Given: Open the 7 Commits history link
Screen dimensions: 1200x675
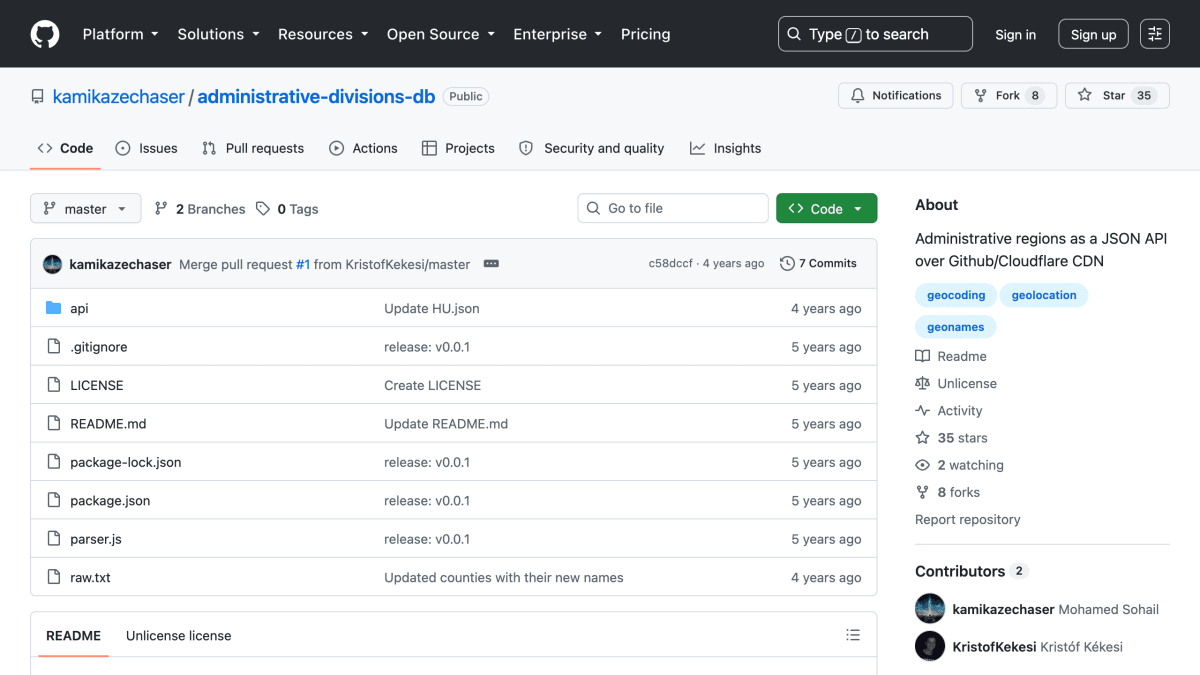Looking at the screenshot, I should pos(818,264).
